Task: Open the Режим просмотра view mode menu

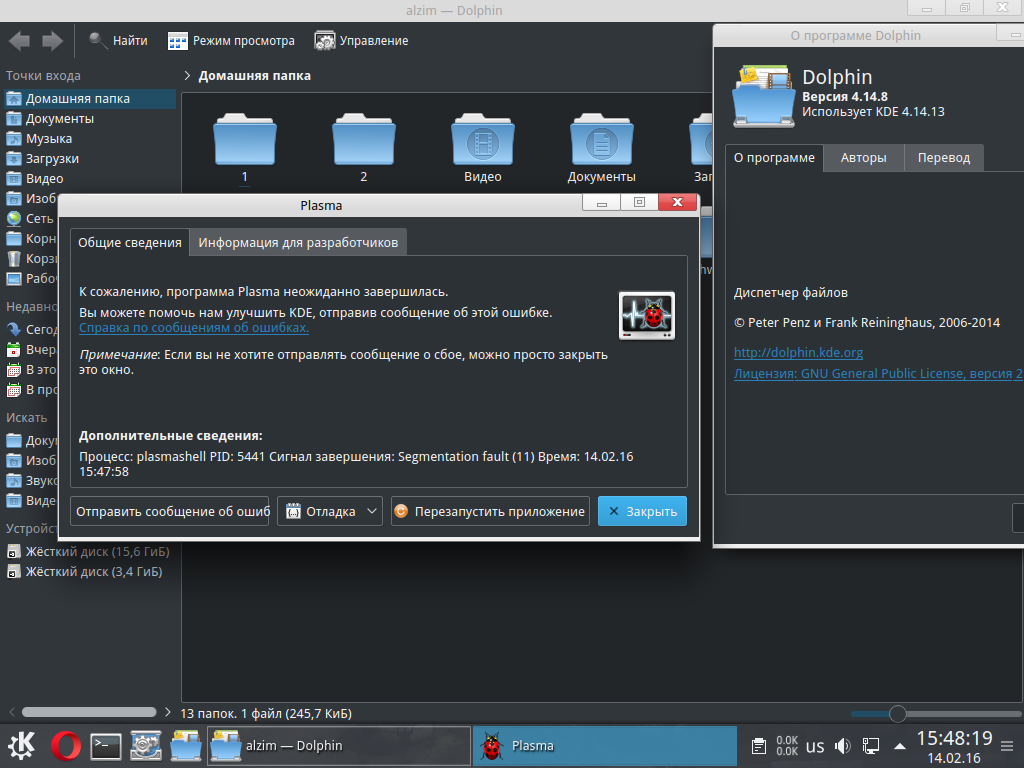Action: click(231, 40)
